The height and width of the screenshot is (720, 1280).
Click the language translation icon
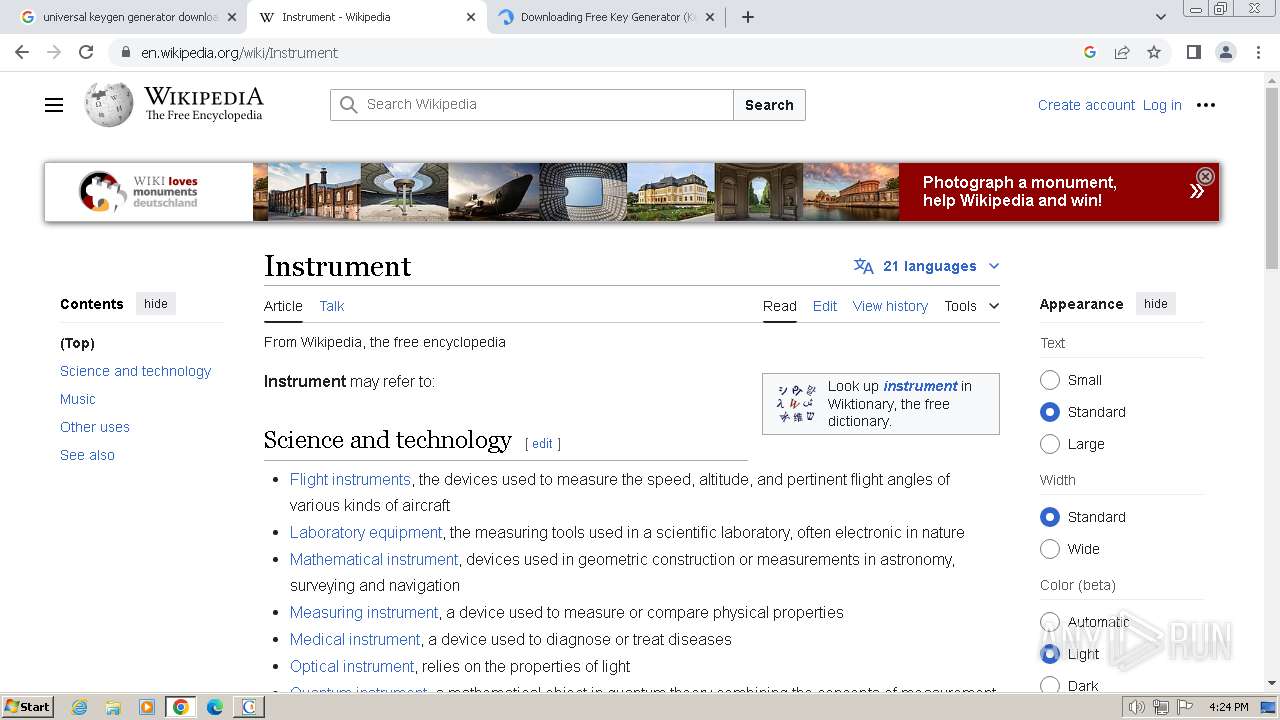[x=863, y=266]
